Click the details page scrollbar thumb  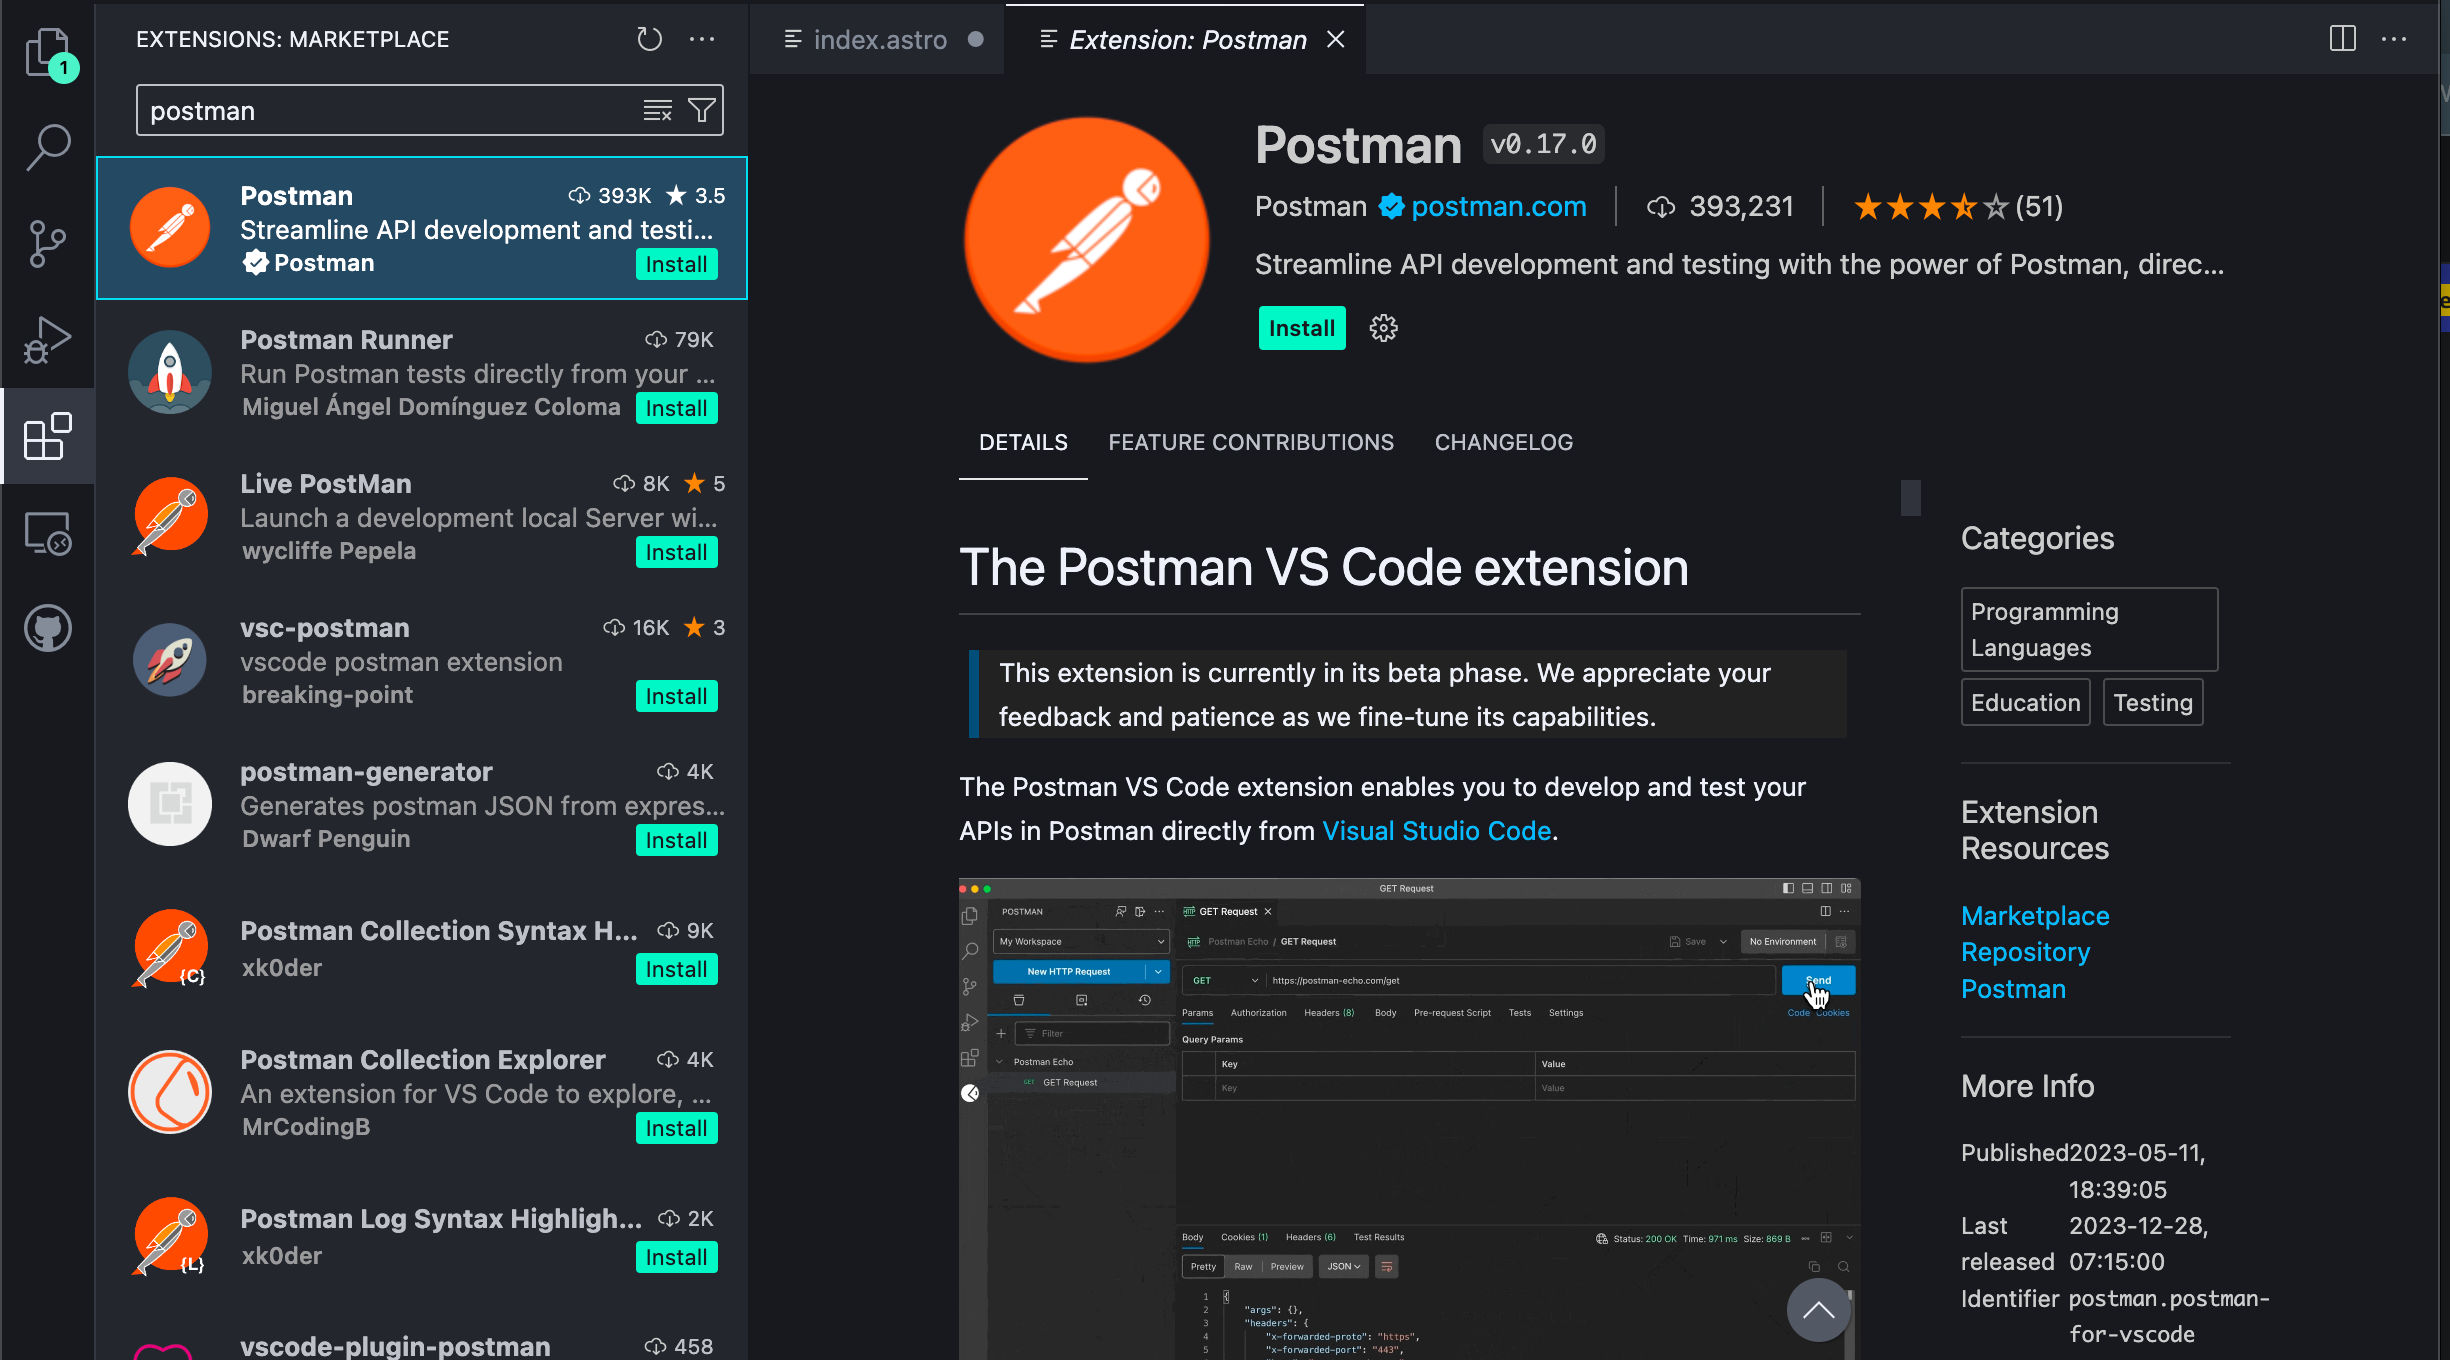tap(1910, 498)
